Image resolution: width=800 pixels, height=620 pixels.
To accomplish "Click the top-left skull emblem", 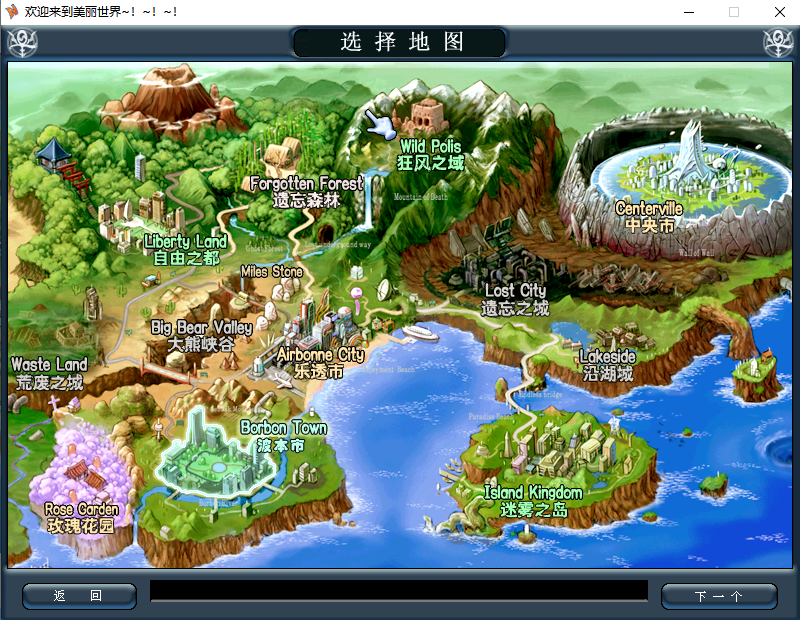I will pos(22,43).
